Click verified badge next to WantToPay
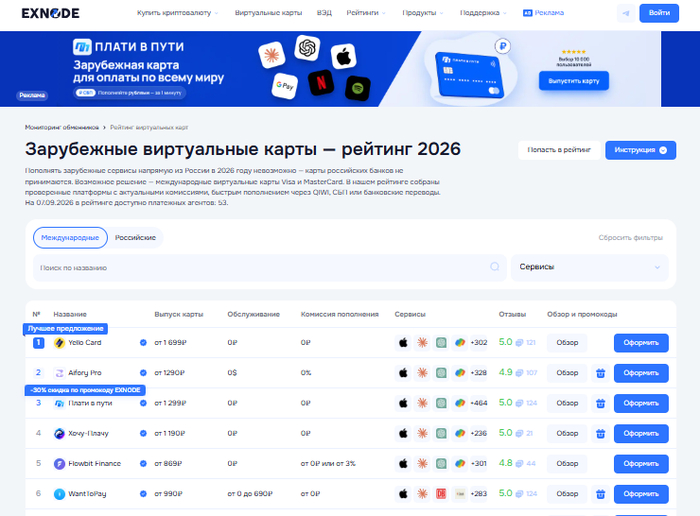Viewport: 700px width, 516px height. click(143, 494)
